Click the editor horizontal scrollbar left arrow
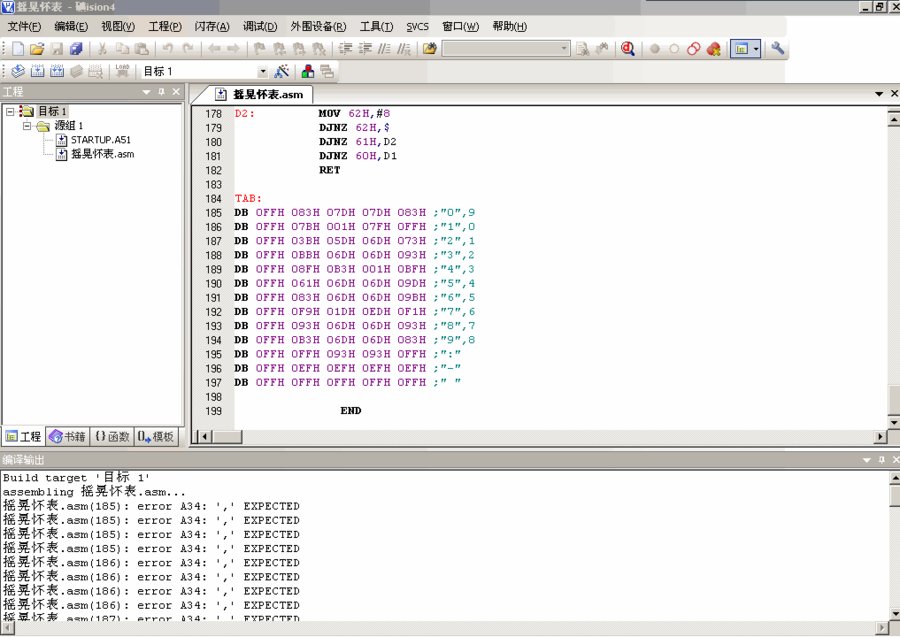The width and height of the screenshot is (900, 637). point(204,436)
